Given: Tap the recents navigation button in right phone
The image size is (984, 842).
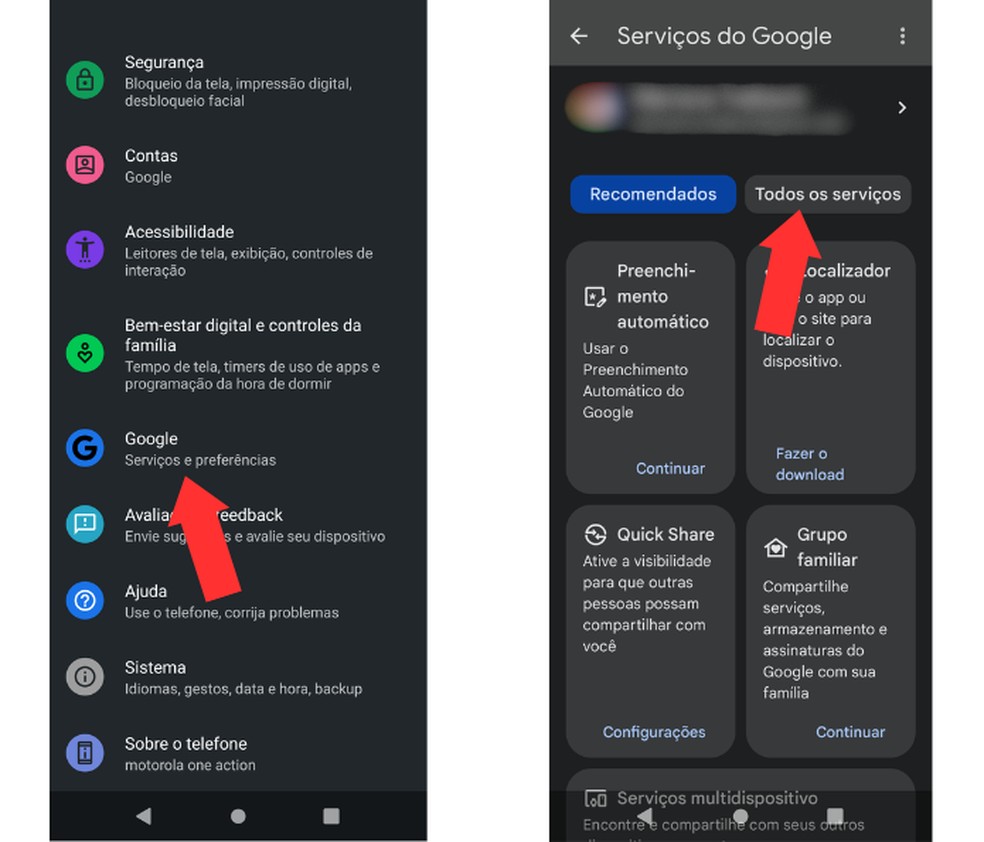Looking at the screenshot, I should point(835,815).
